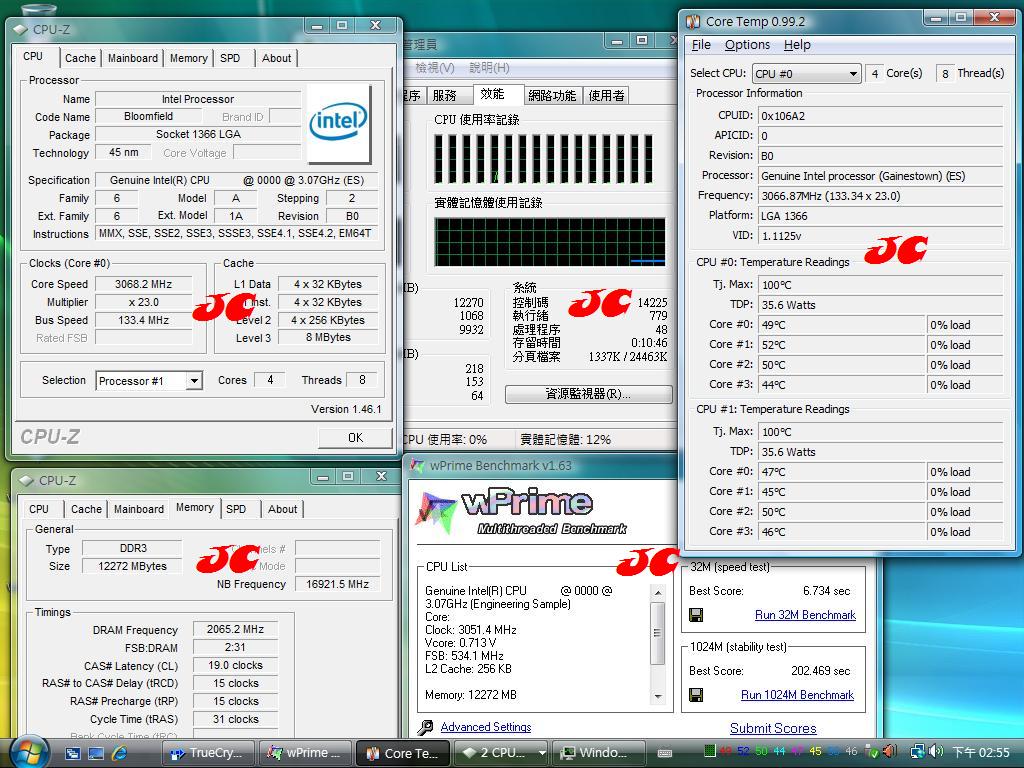Click the DRAM Frequency 2065.2 MHz value
This screenshot has height=768, width=1024.
pyautogui.click(x=235, y=630)
